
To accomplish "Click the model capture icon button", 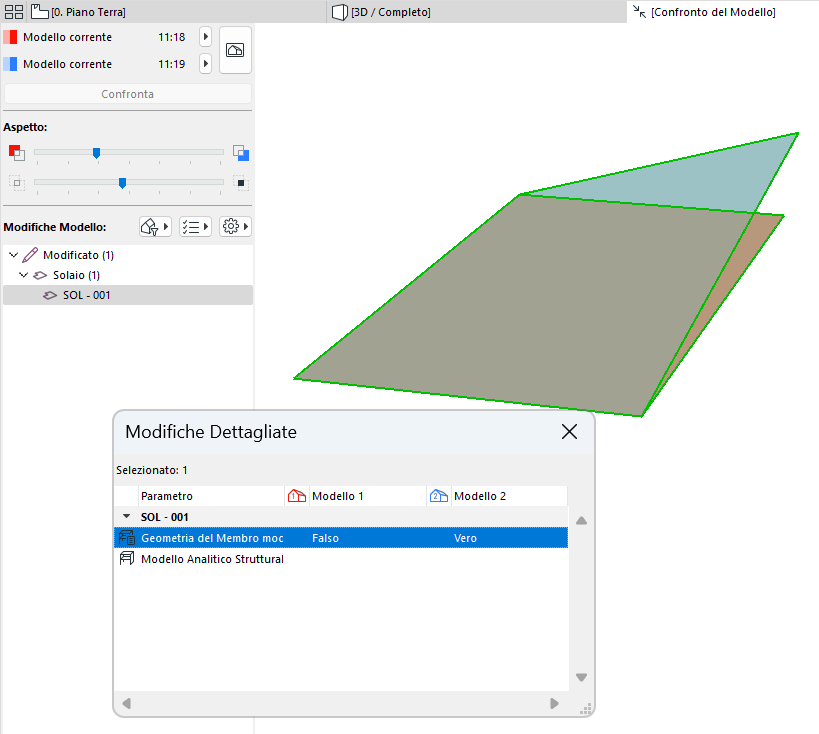I will [235, 50].
